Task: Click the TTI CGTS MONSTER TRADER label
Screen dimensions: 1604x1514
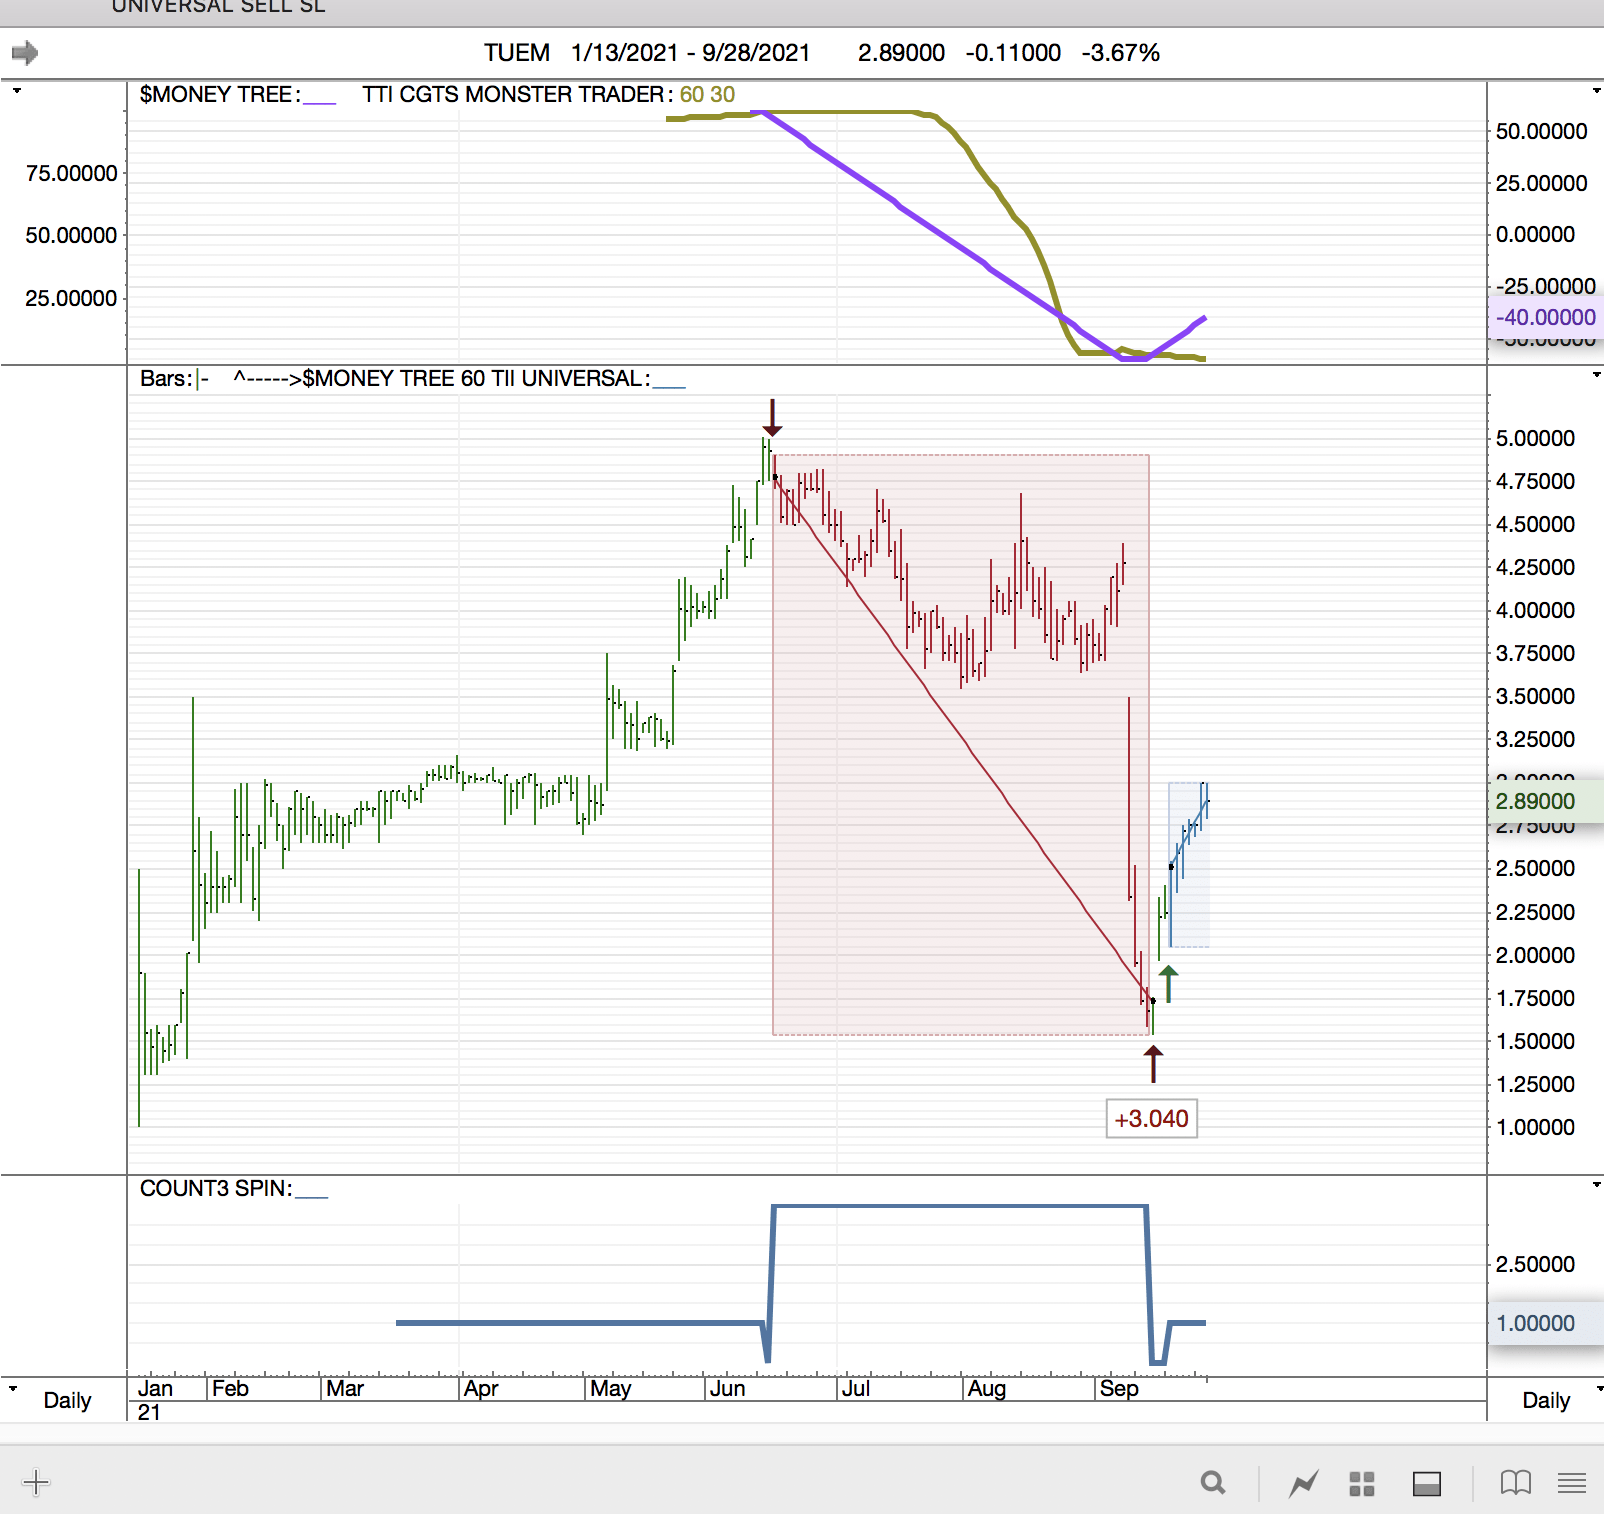Action: (518, 94)
